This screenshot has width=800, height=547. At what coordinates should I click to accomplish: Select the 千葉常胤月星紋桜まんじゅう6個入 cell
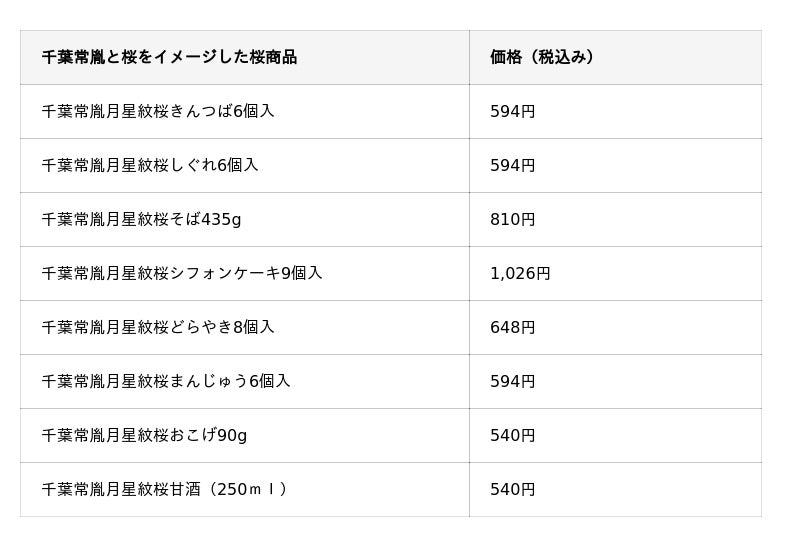pyautogui.click(x=166, y=381)
